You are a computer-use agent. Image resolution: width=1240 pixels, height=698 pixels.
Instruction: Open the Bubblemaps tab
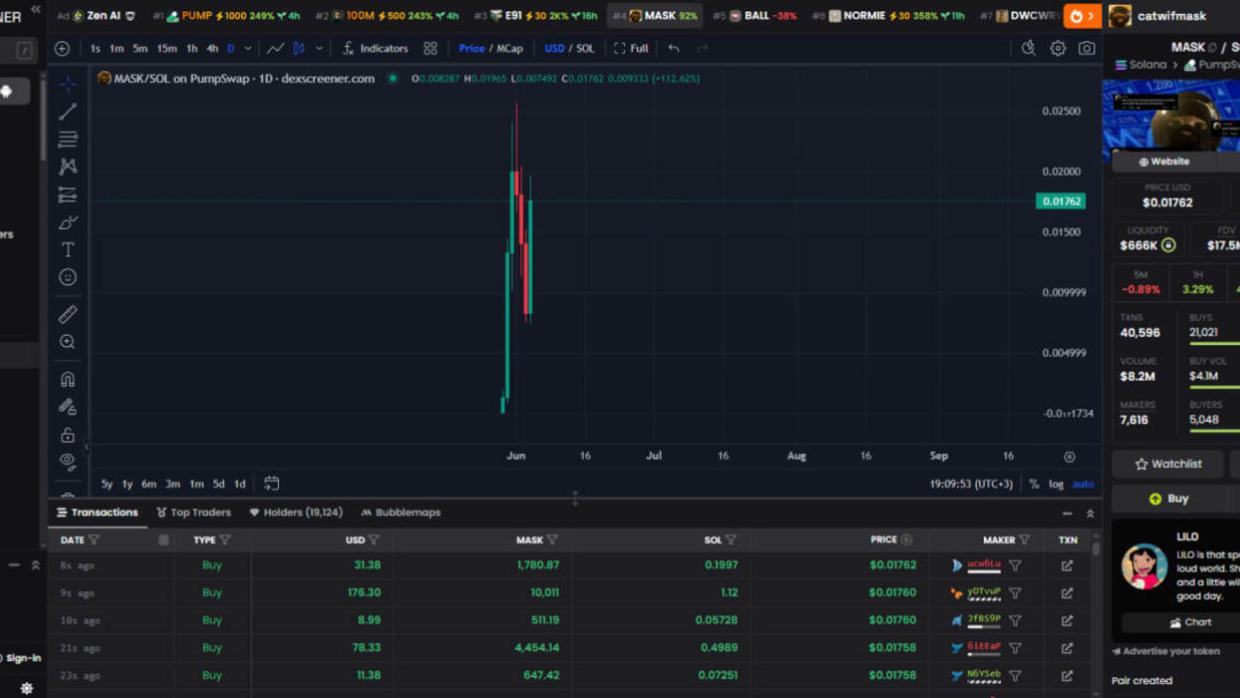[401, 512]
